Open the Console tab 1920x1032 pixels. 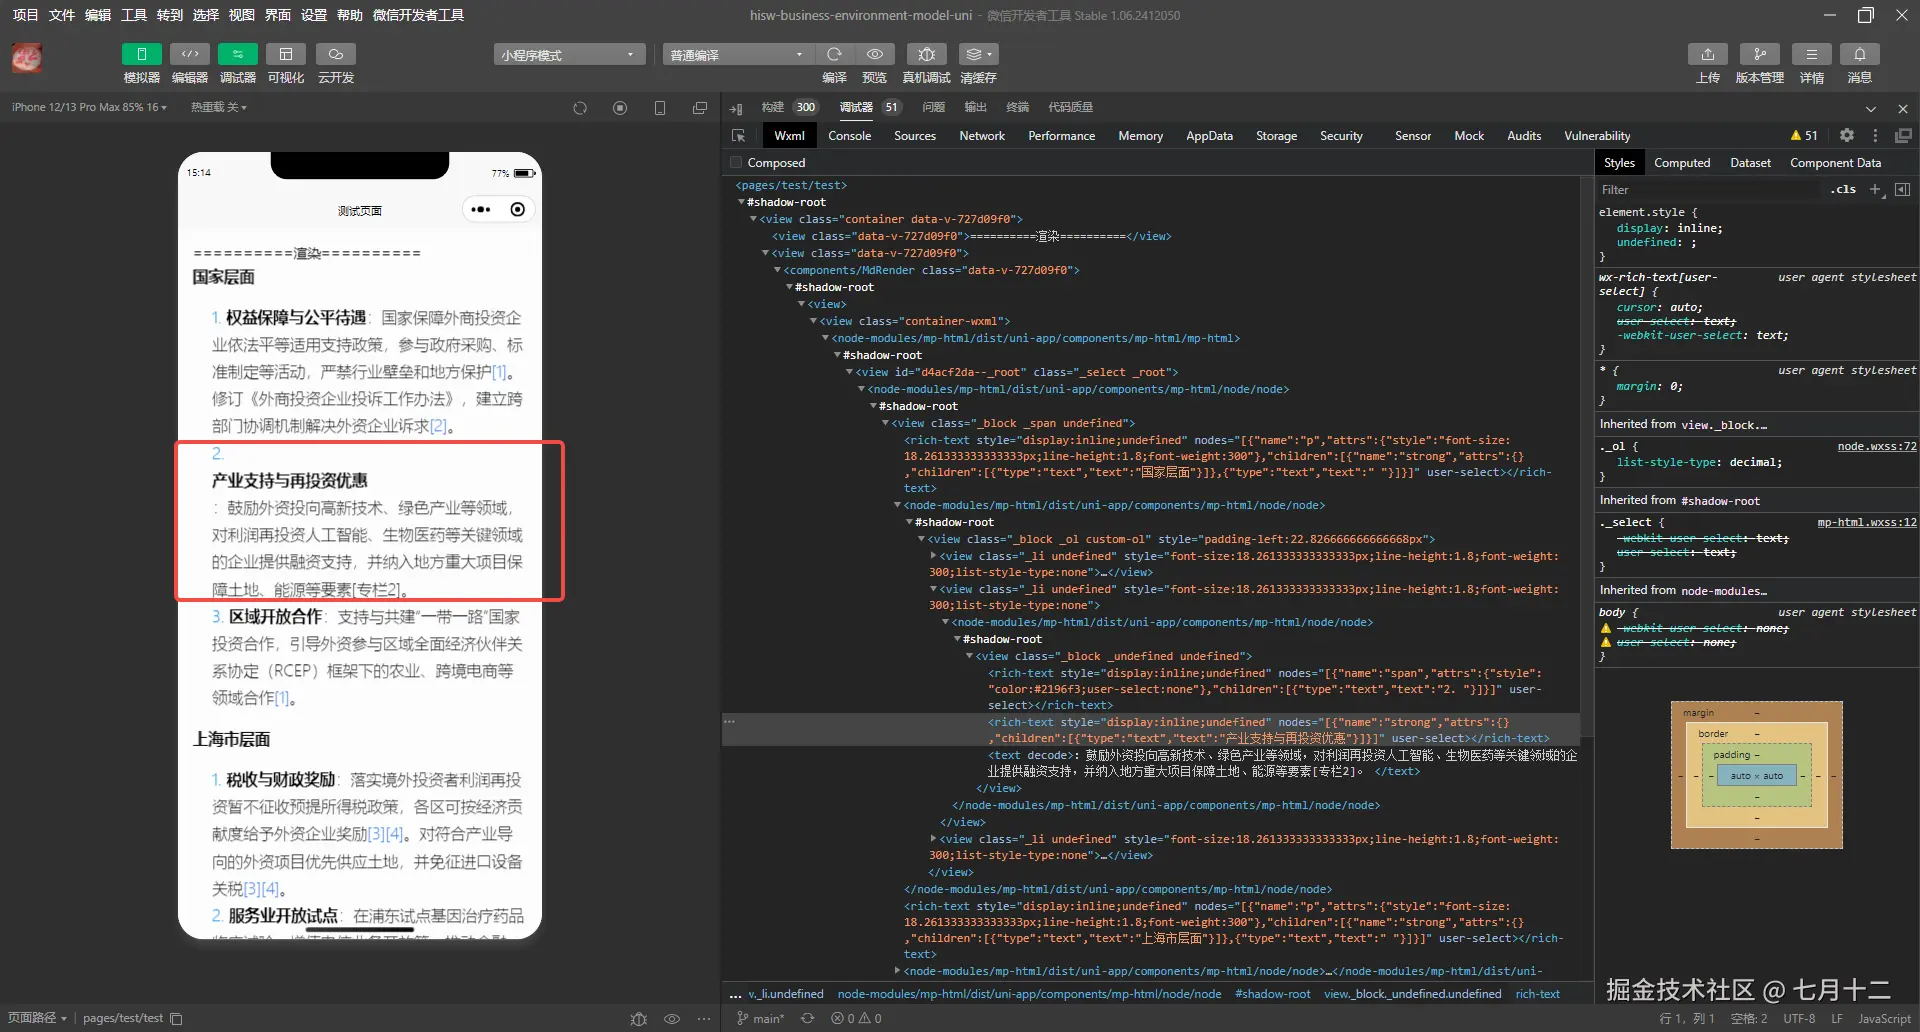pos(850,136)
